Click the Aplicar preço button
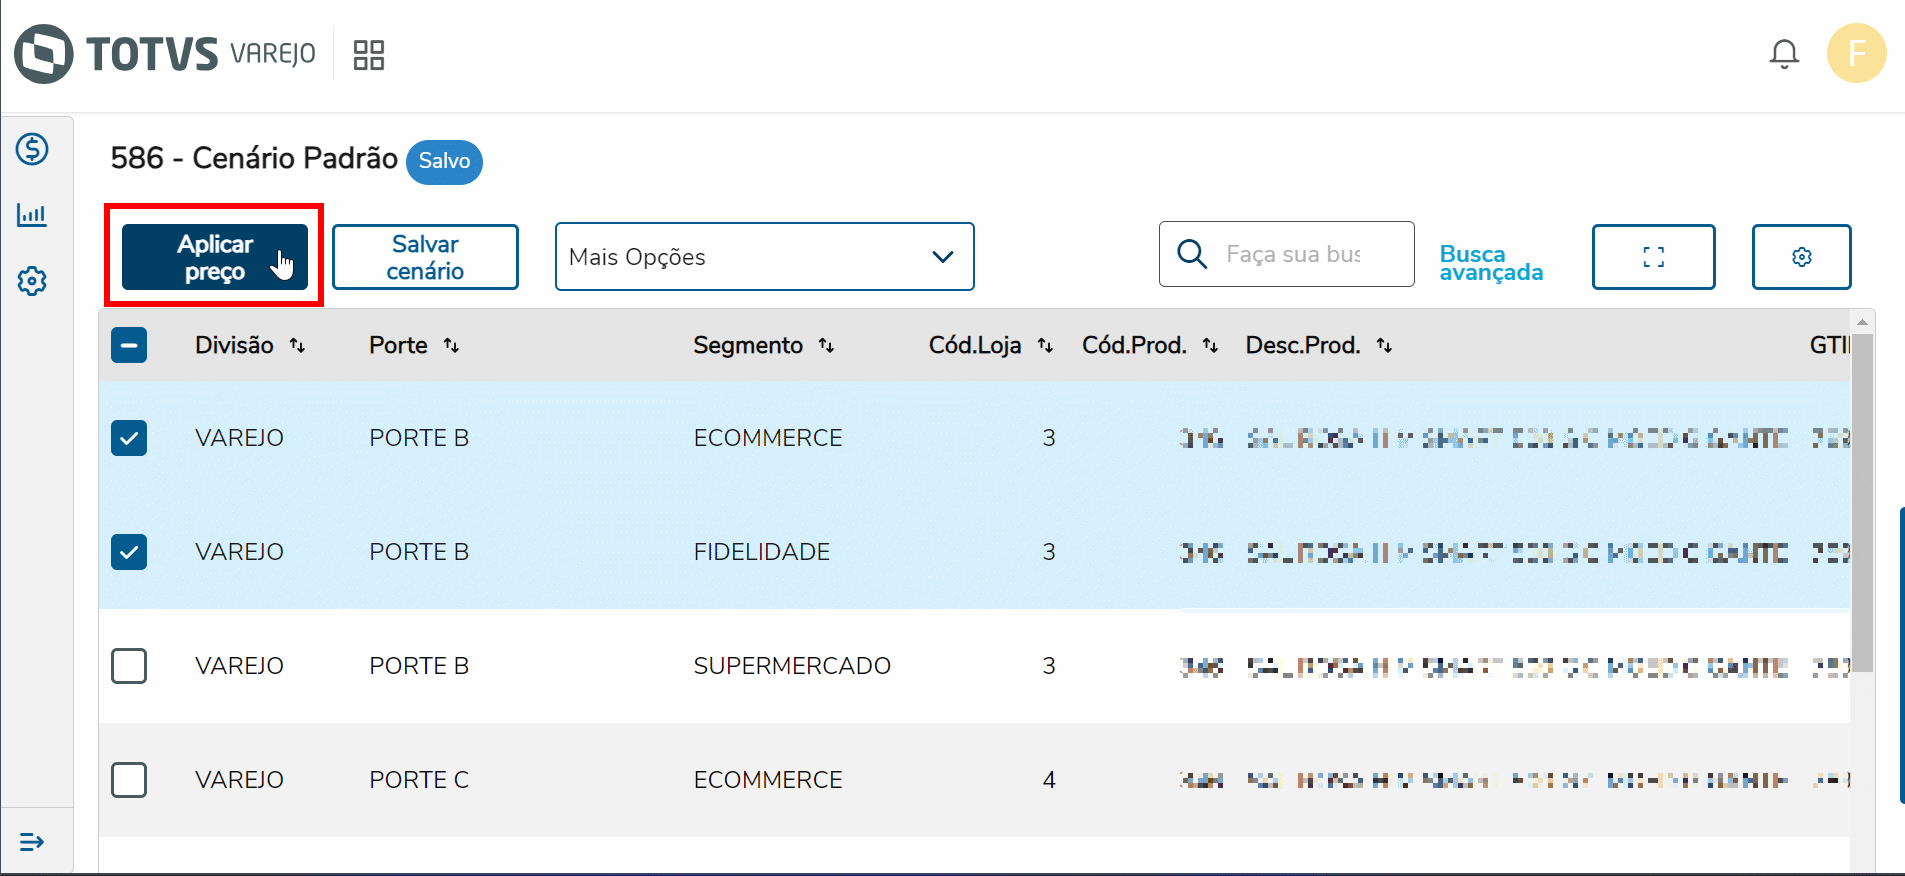 pyautogui.click(x=214, y=257)
